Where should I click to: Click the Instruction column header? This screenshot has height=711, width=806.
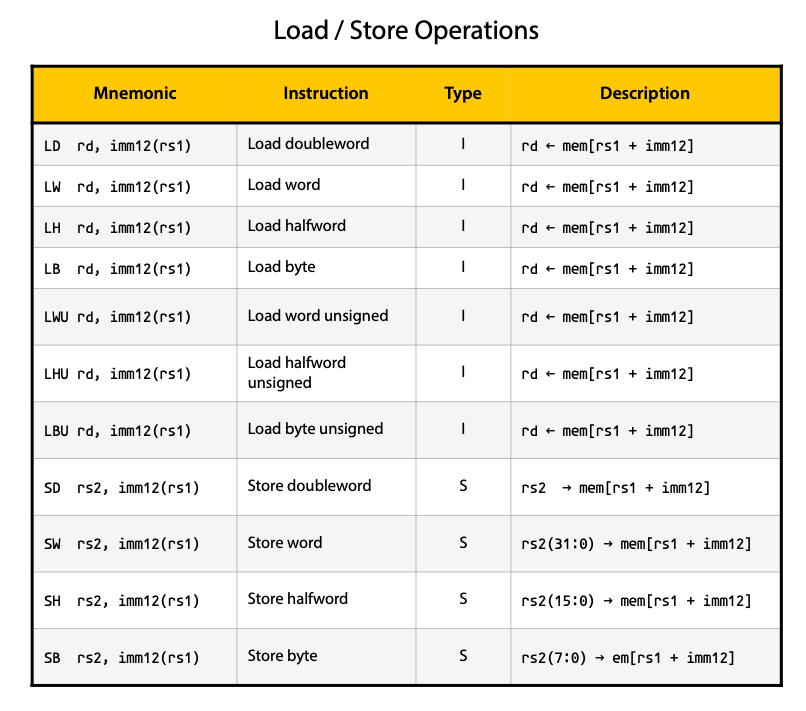325,93
